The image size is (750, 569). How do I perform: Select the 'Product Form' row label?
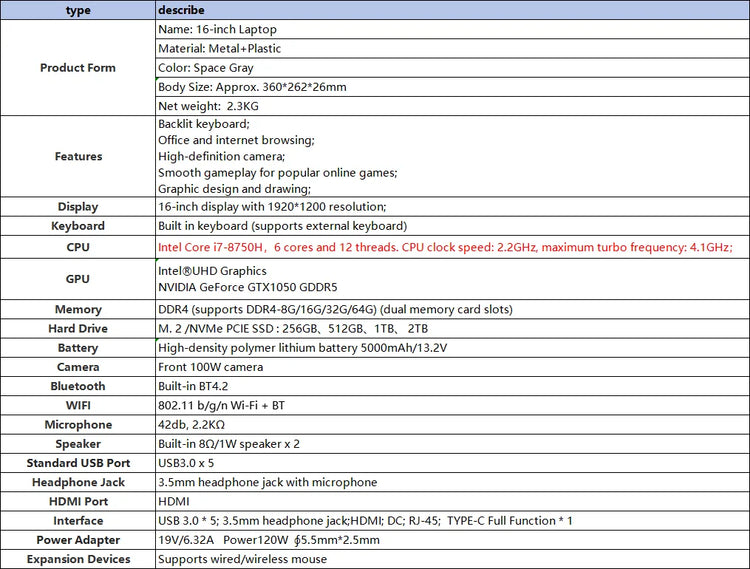78,68
